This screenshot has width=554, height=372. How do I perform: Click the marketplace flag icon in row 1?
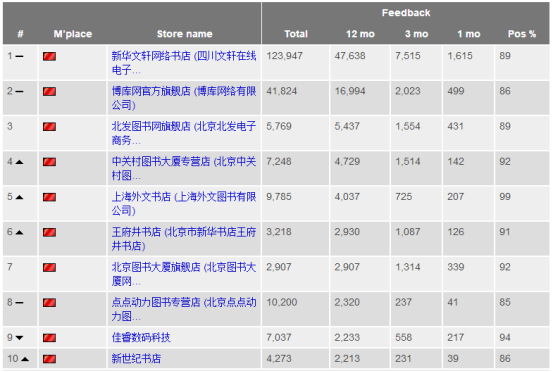[49, 56]
